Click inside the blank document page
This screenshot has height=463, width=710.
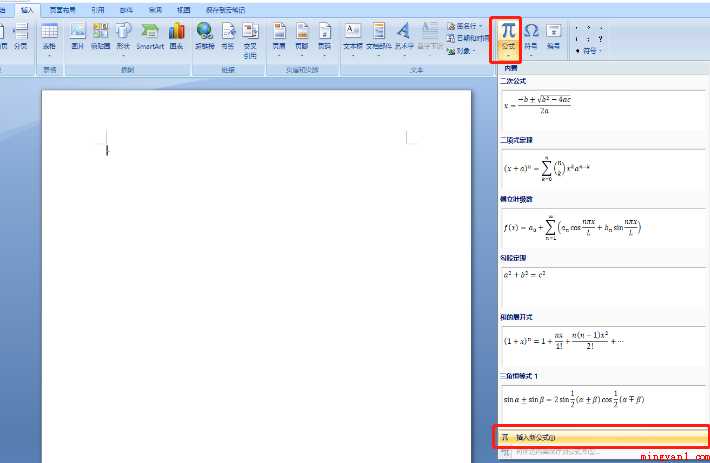click(x=256, y=276)
